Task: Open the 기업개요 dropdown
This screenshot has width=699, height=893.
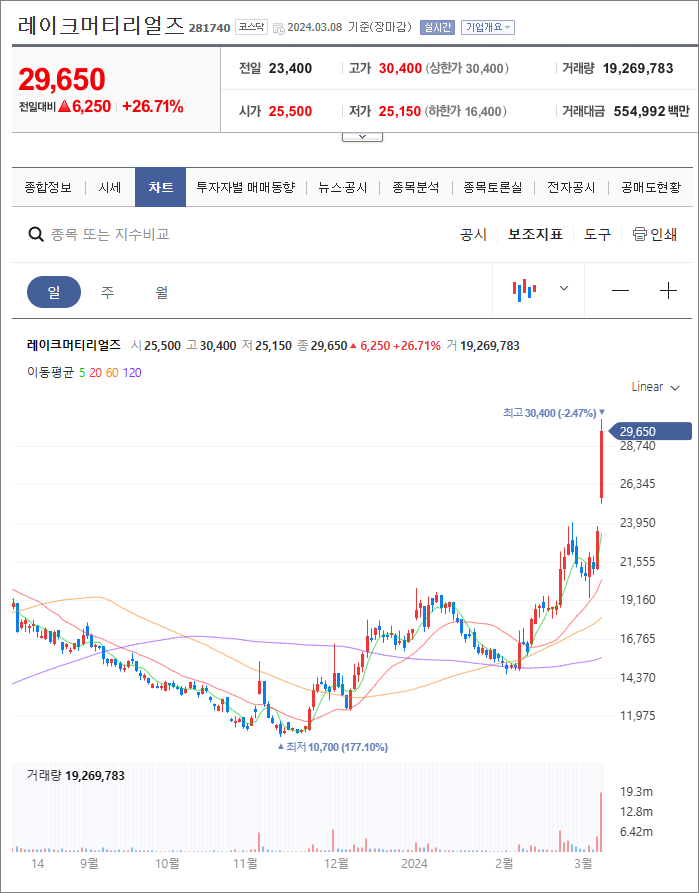Action: (488, 27)
